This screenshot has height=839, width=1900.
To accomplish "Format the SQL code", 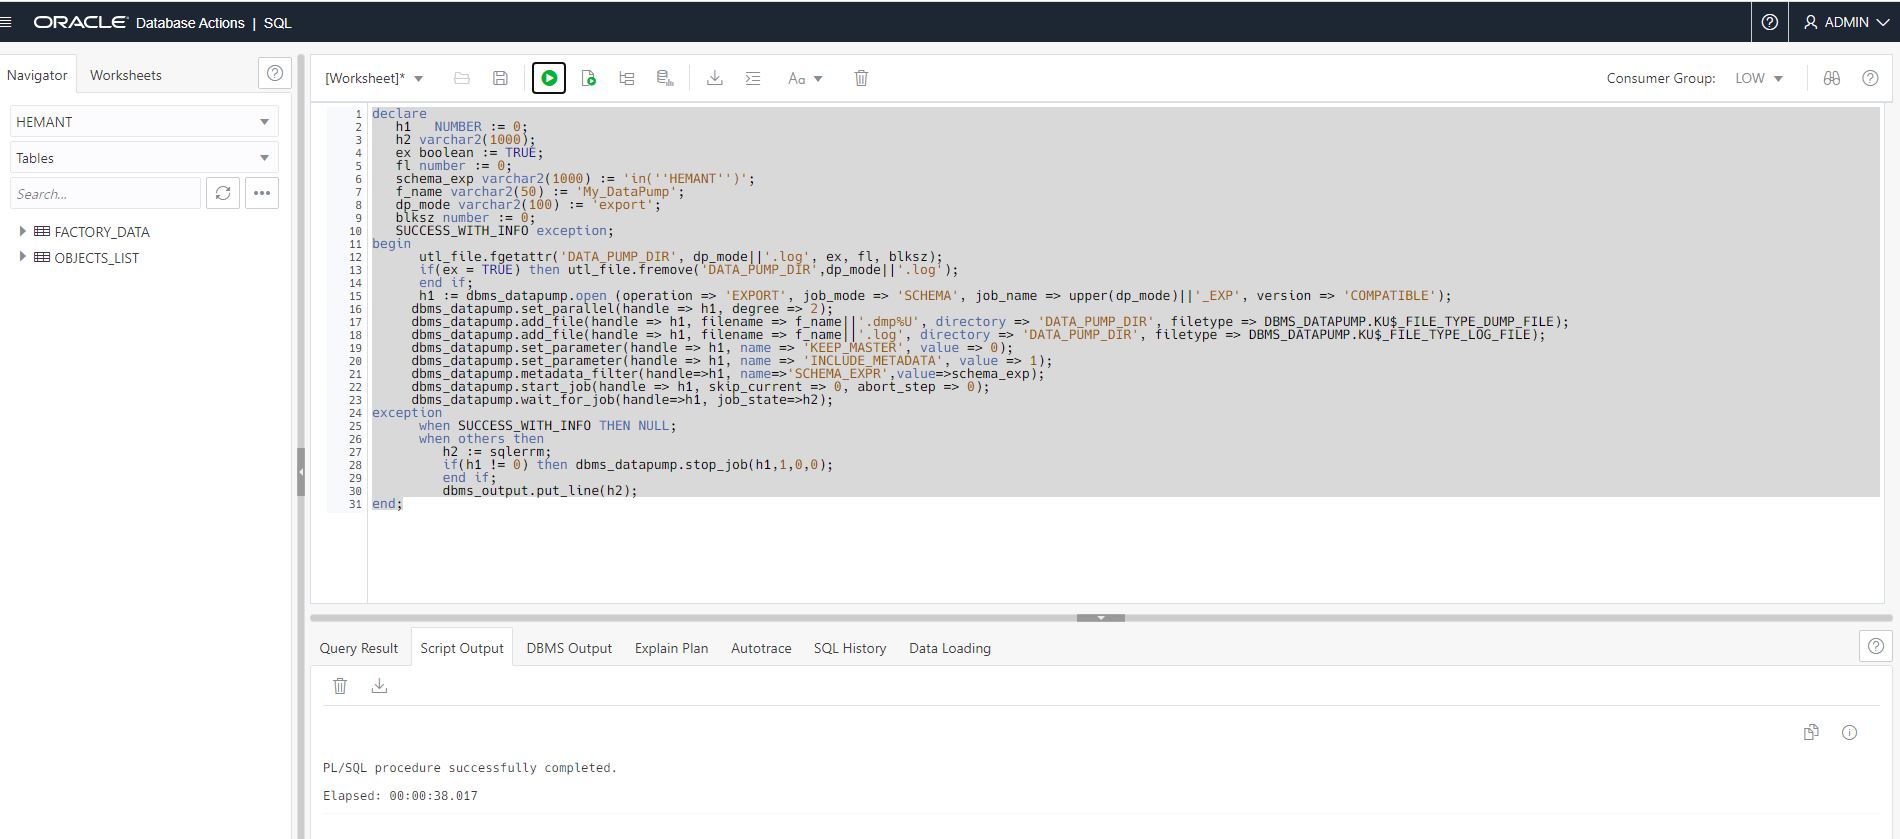I will (753, 78).
